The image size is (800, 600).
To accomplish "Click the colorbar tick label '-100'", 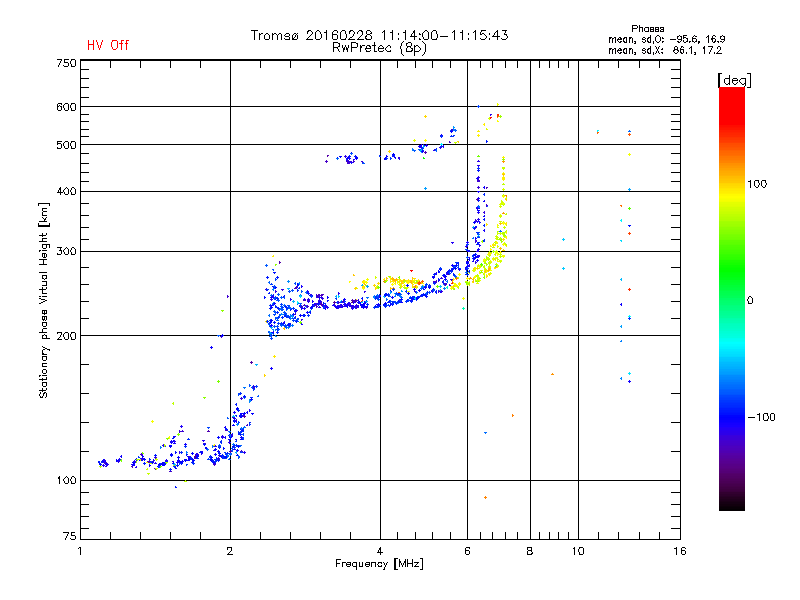I will point(762,417).
